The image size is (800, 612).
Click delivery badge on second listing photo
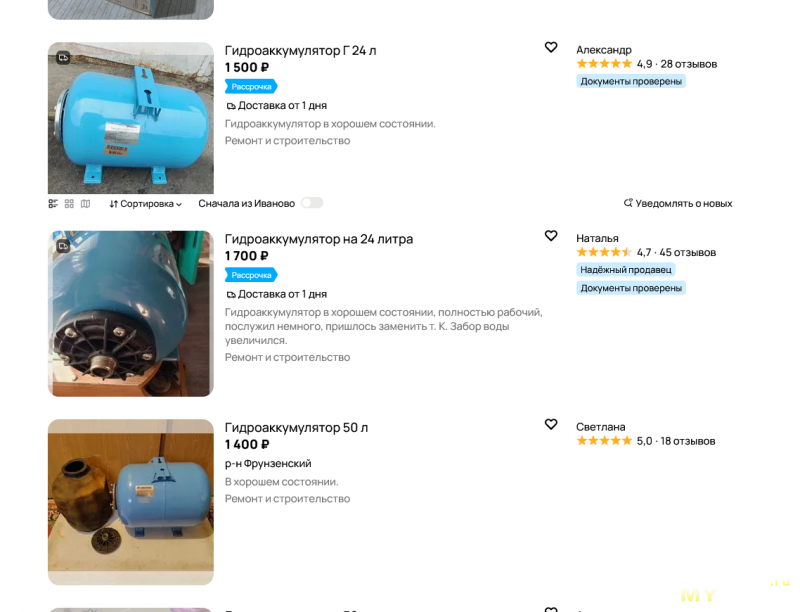63,246
